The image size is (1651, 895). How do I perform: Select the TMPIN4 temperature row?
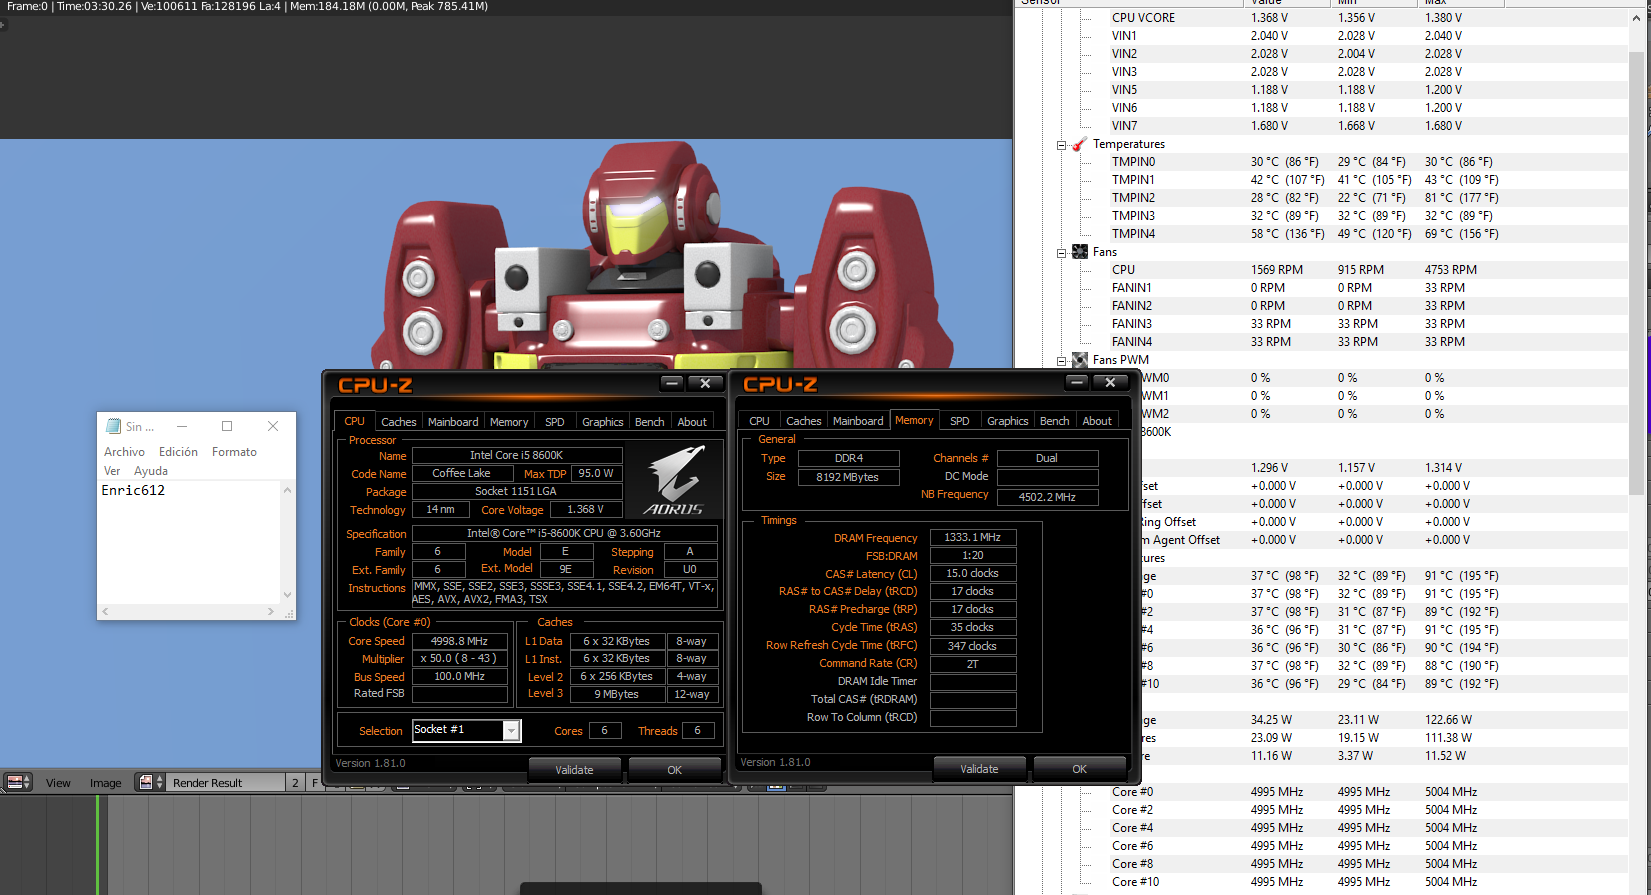tap(1320, 234)
